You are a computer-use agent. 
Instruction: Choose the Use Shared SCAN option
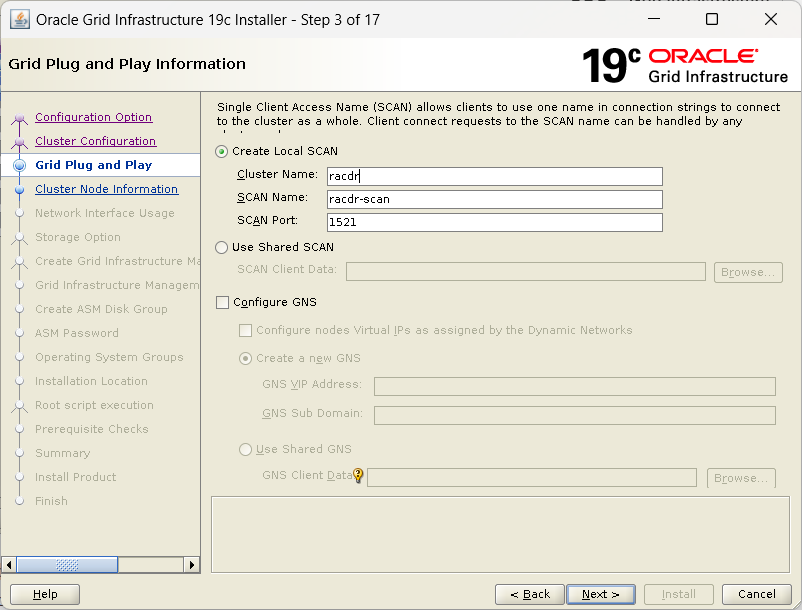click(221, 247)
